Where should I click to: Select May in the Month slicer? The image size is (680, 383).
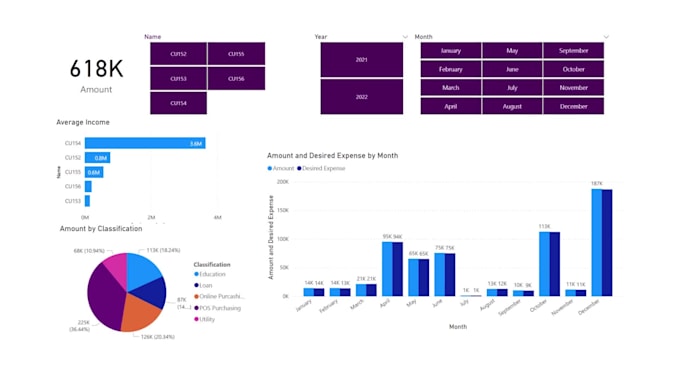(x=512, y=50)
